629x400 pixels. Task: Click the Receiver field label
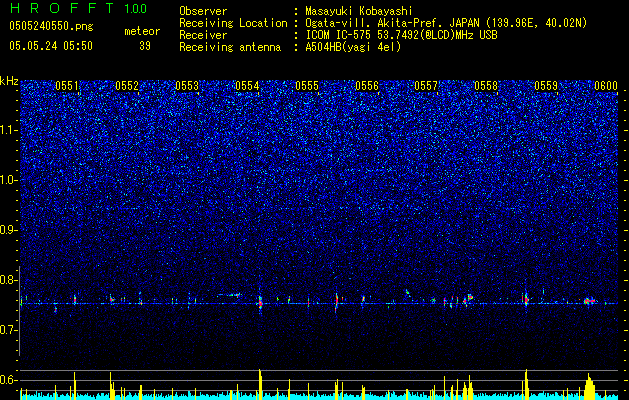tap(203, 35)
